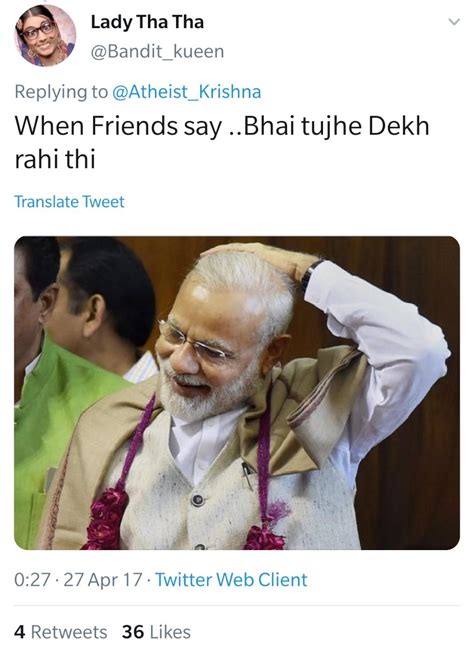The image size is (474, 655).
Task: Click the Translate Tweet link
Action: pyautogui.click(x=69, y=202)
